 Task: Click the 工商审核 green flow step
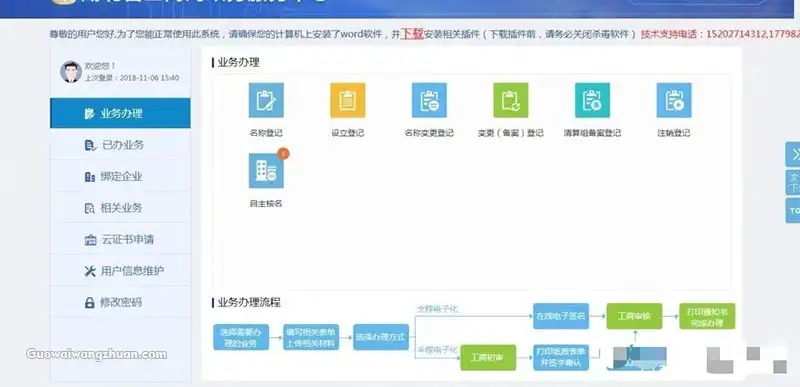click(634, 316)
